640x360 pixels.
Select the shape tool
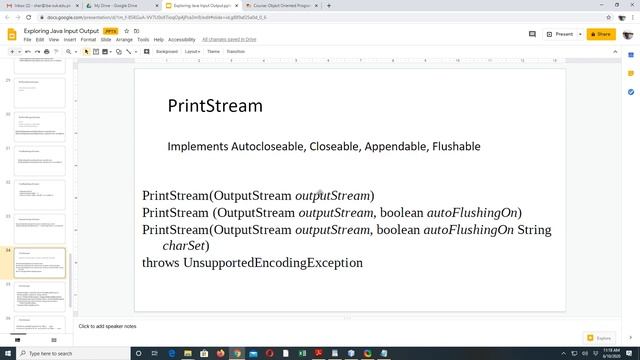[x=119, y=52]
